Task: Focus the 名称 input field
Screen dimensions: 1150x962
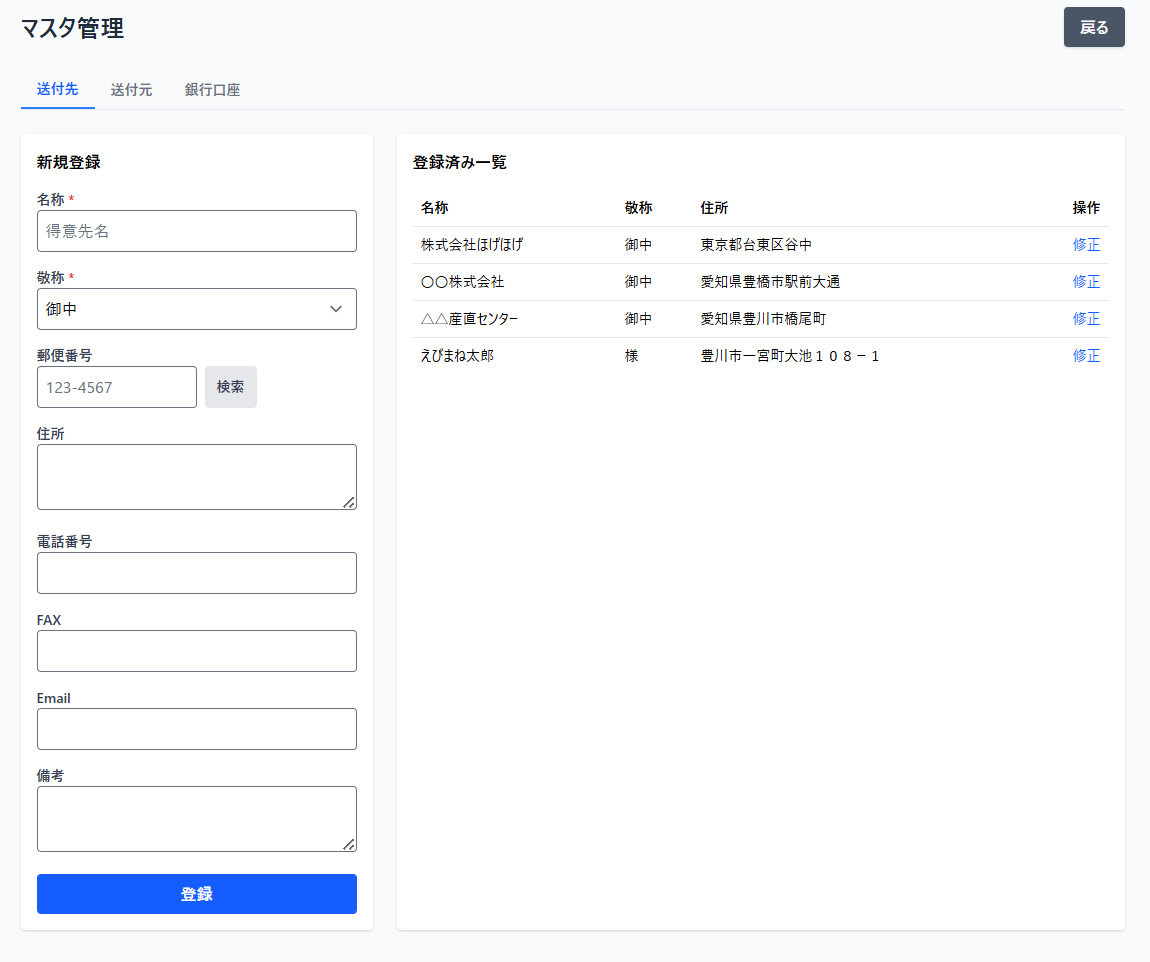Action: tap(196, 231)
